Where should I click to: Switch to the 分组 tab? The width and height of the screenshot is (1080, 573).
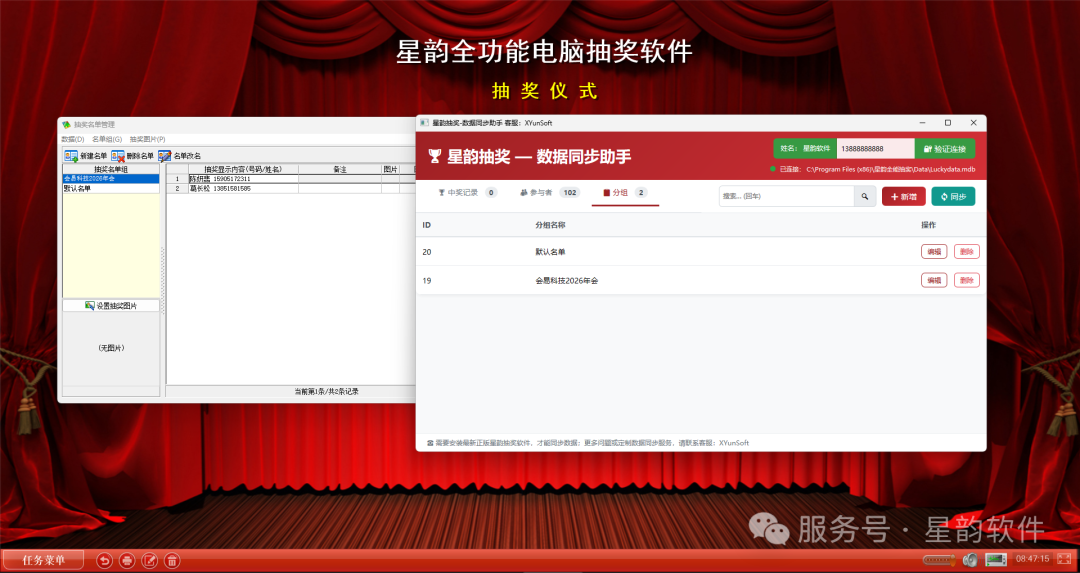coord(625,193)
